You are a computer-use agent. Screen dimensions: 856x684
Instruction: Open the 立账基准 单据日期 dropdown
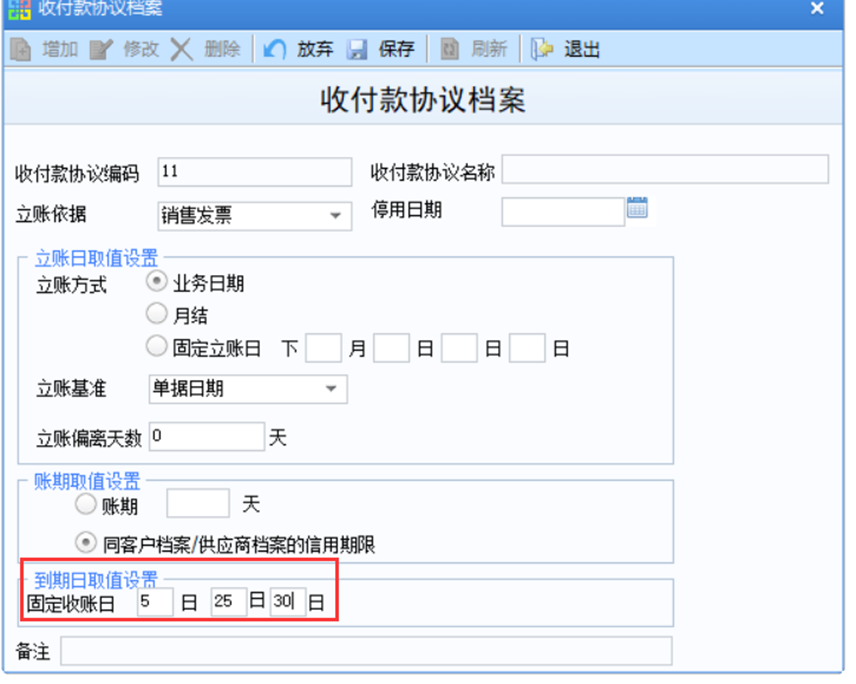[x=331, y=389]
